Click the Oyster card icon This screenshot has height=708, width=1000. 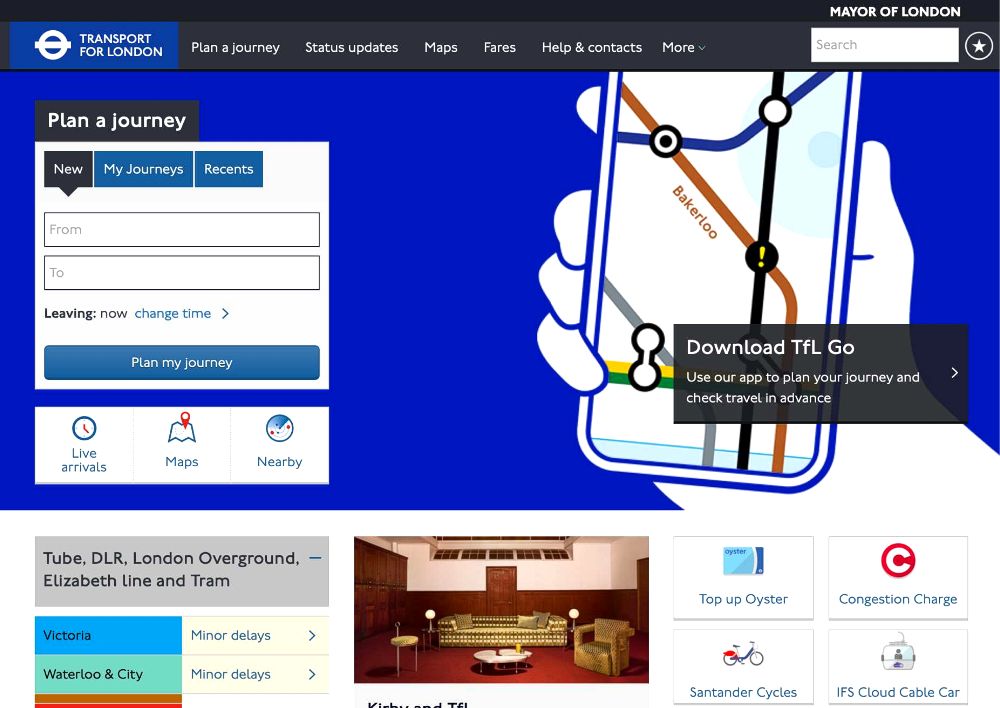[x=743, y=561]
